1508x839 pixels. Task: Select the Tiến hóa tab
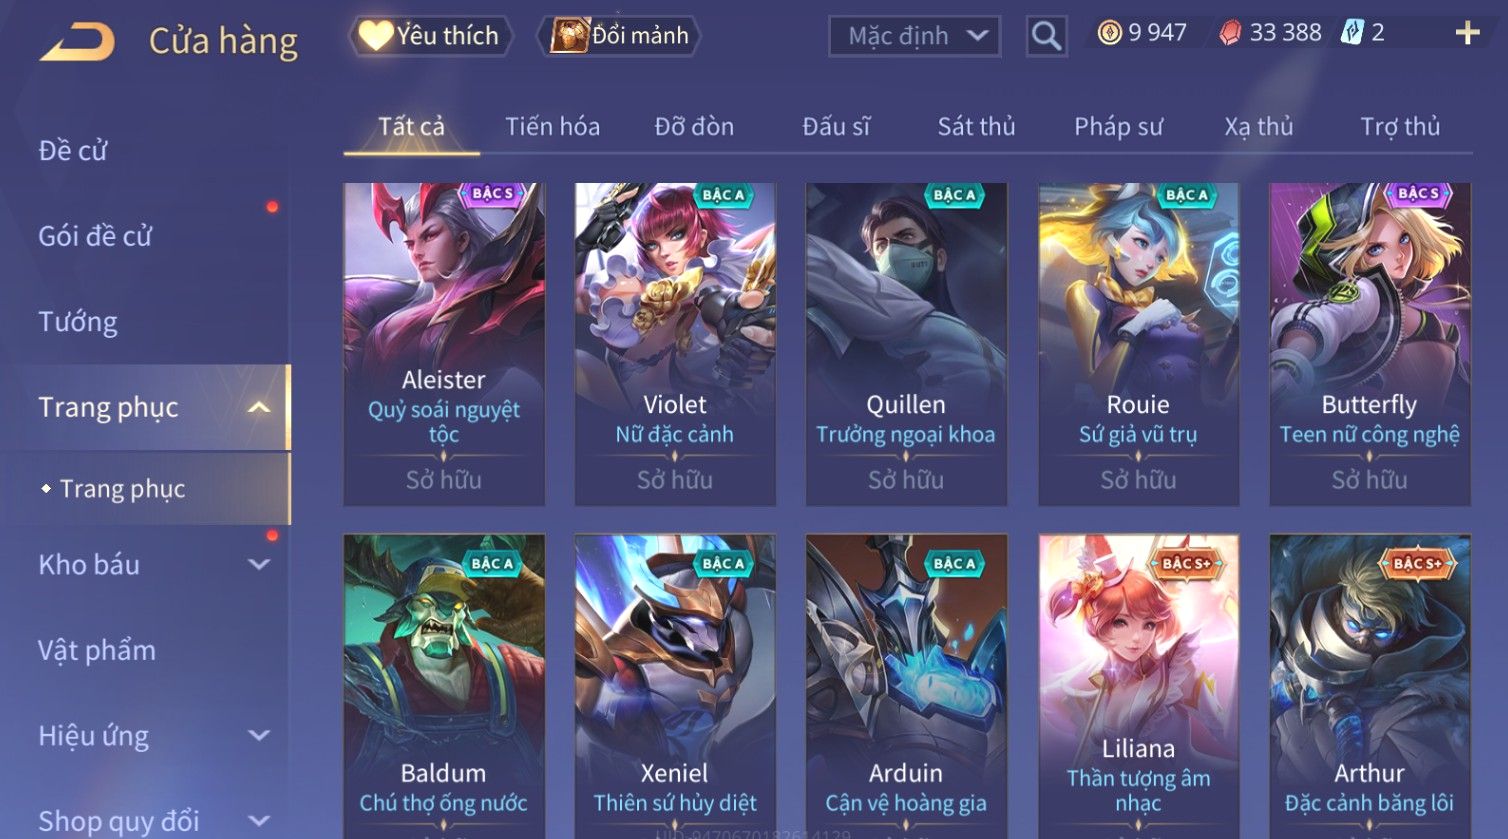[552, 127]
